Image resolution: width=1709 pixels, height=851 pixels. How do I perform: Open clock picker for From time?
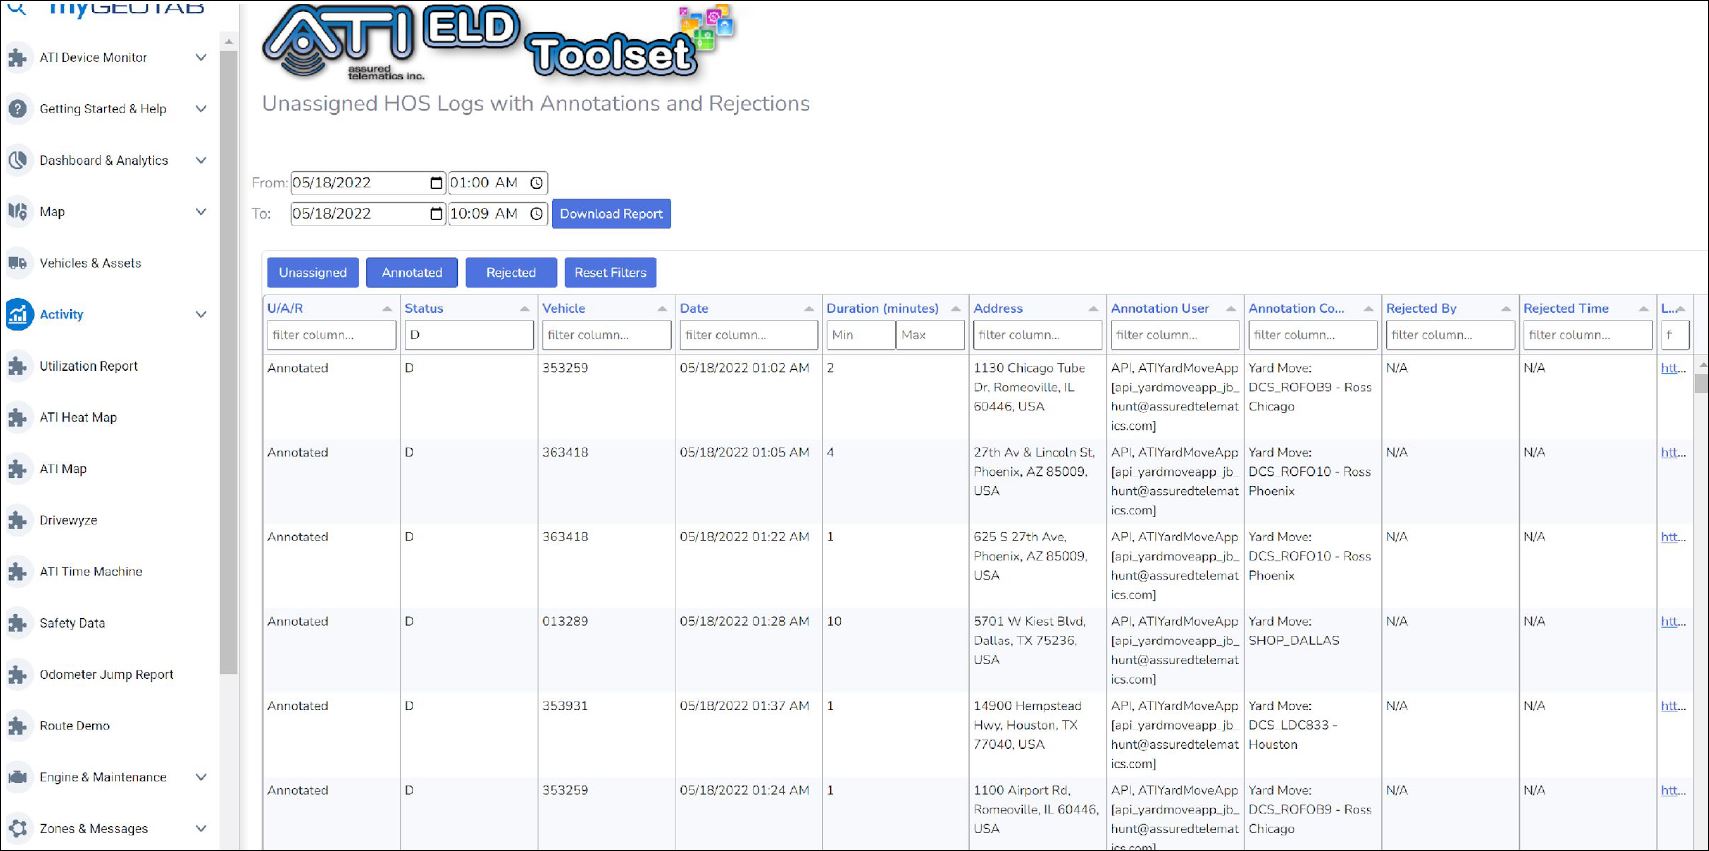click(x=536, y=183)
